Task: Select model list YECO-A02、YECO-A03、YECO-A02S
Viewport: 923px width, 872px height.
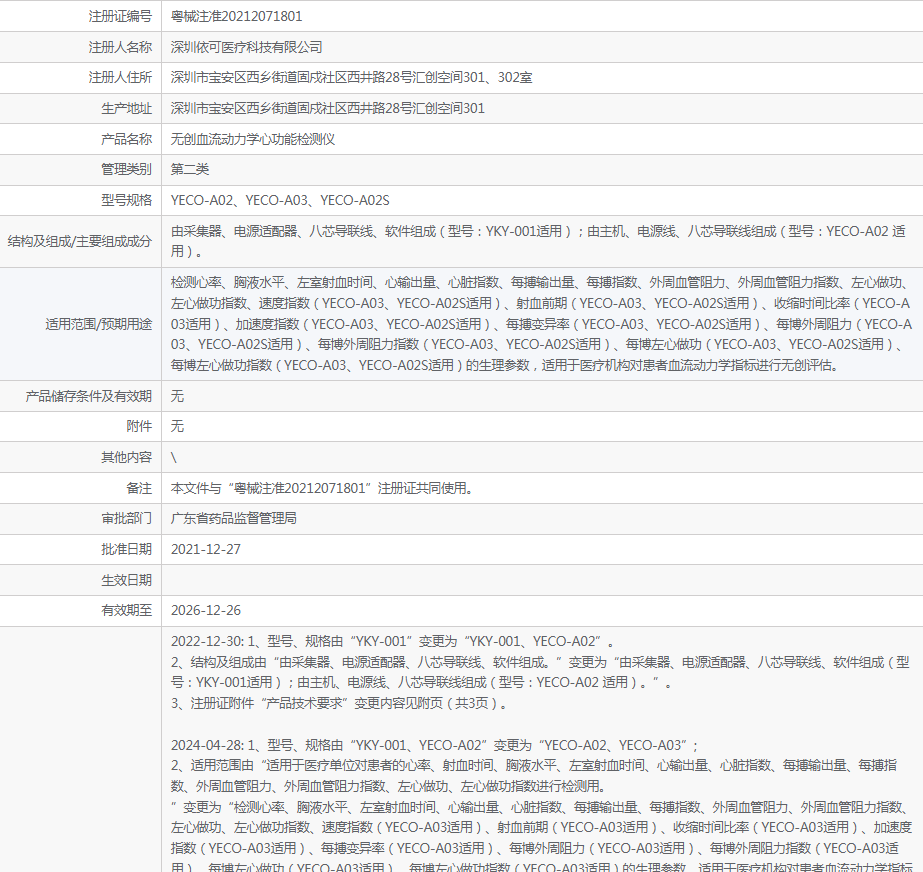Action: point(280,200)
